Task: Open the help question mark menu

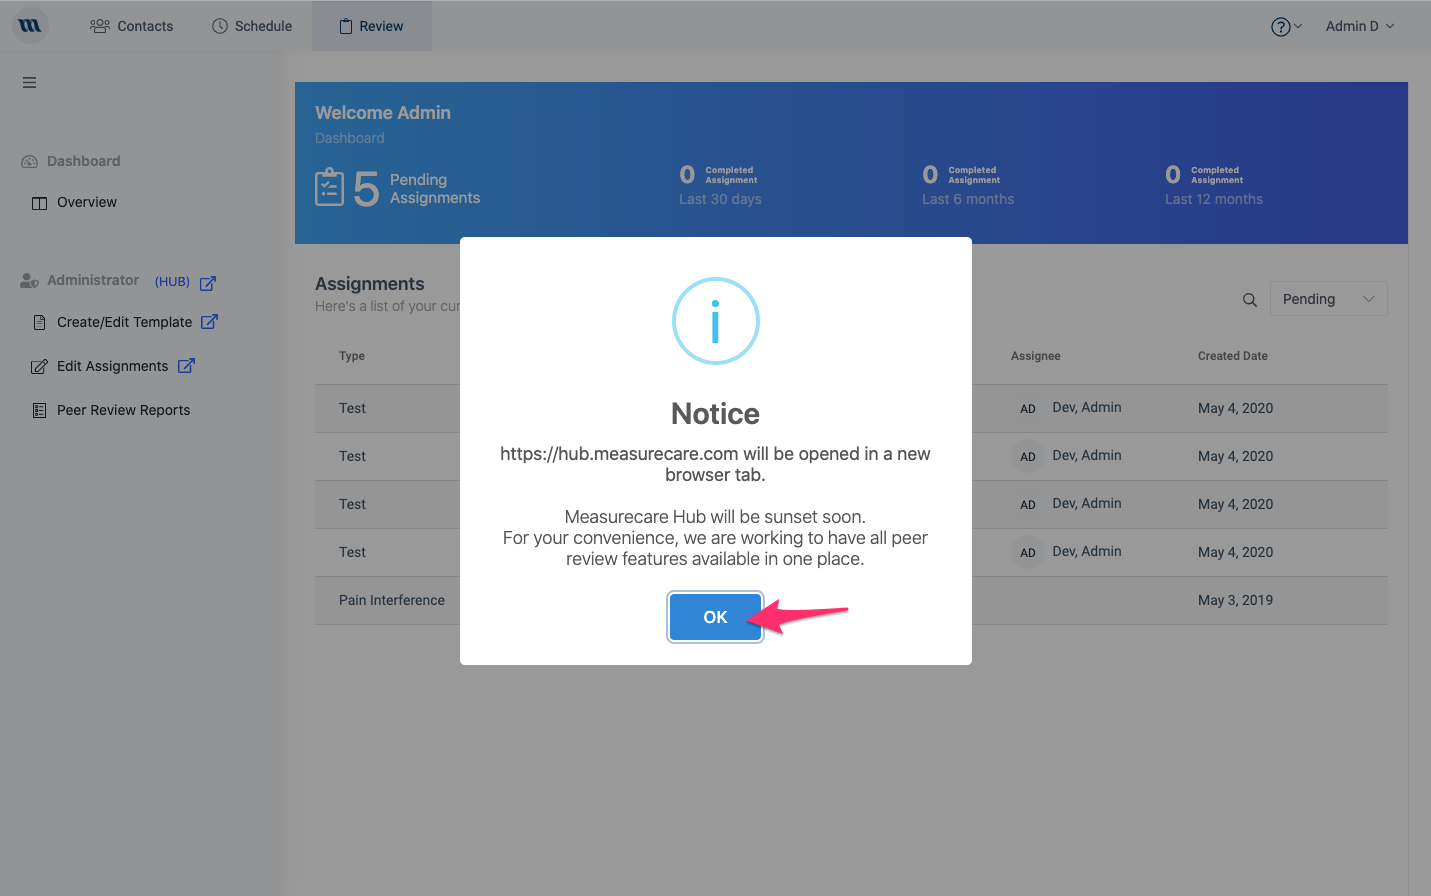Action: click(1286, 27)
